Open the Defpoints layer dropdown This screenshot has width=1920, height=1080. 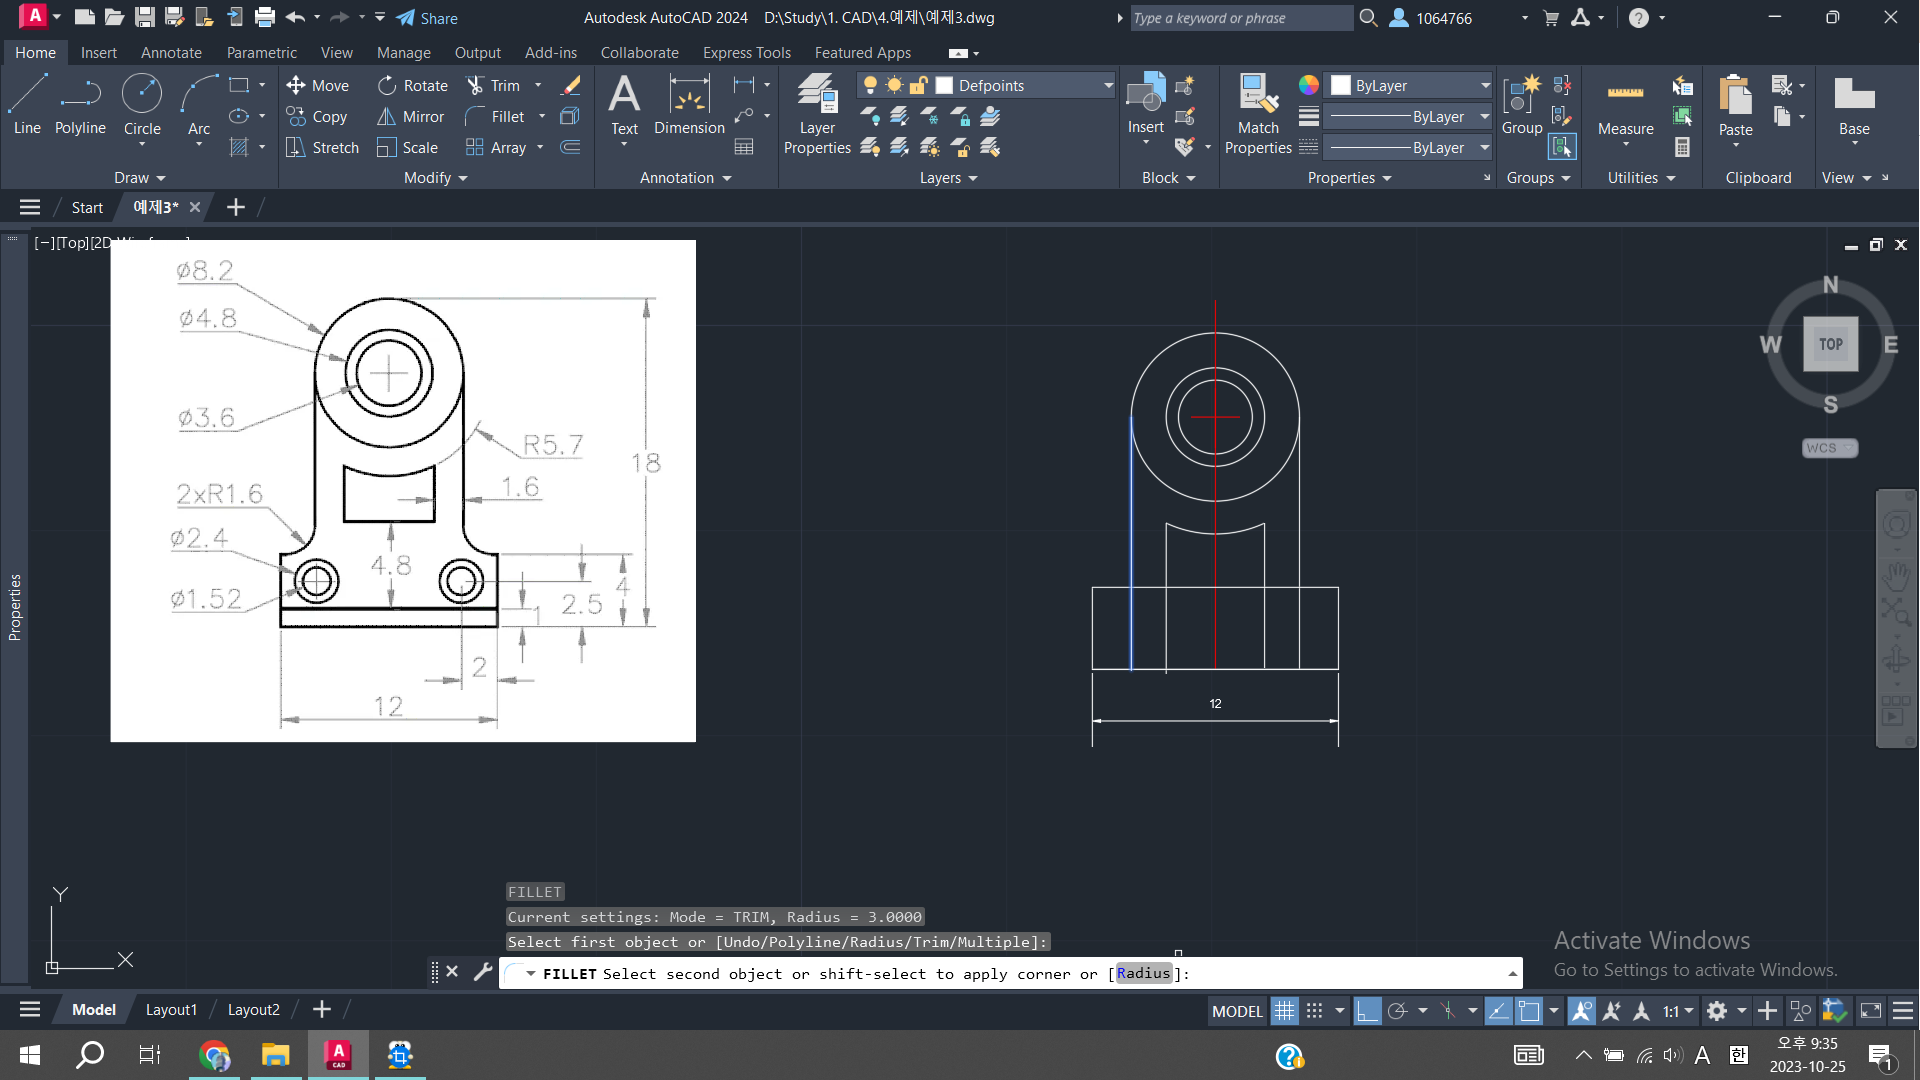(1108, 86)
